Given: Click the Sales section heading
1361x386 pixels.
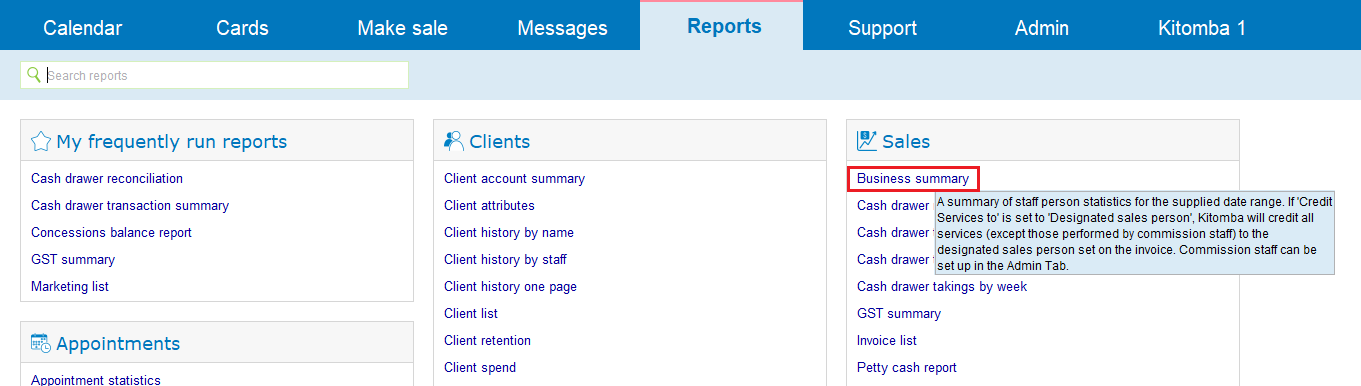Looking at the screenshot, I should pyautogui.click(x=906, y=142).
